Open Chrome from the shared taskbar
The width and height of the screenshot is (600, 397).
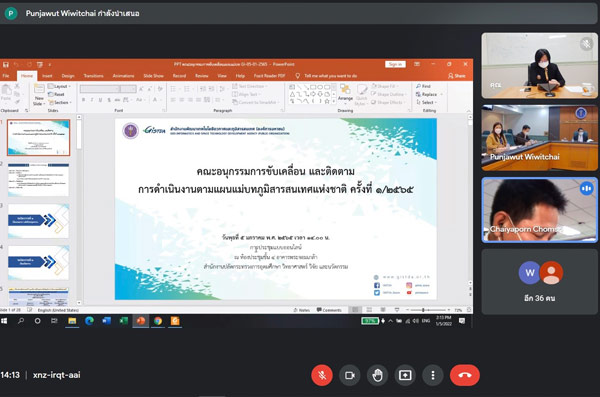(158, 321)
